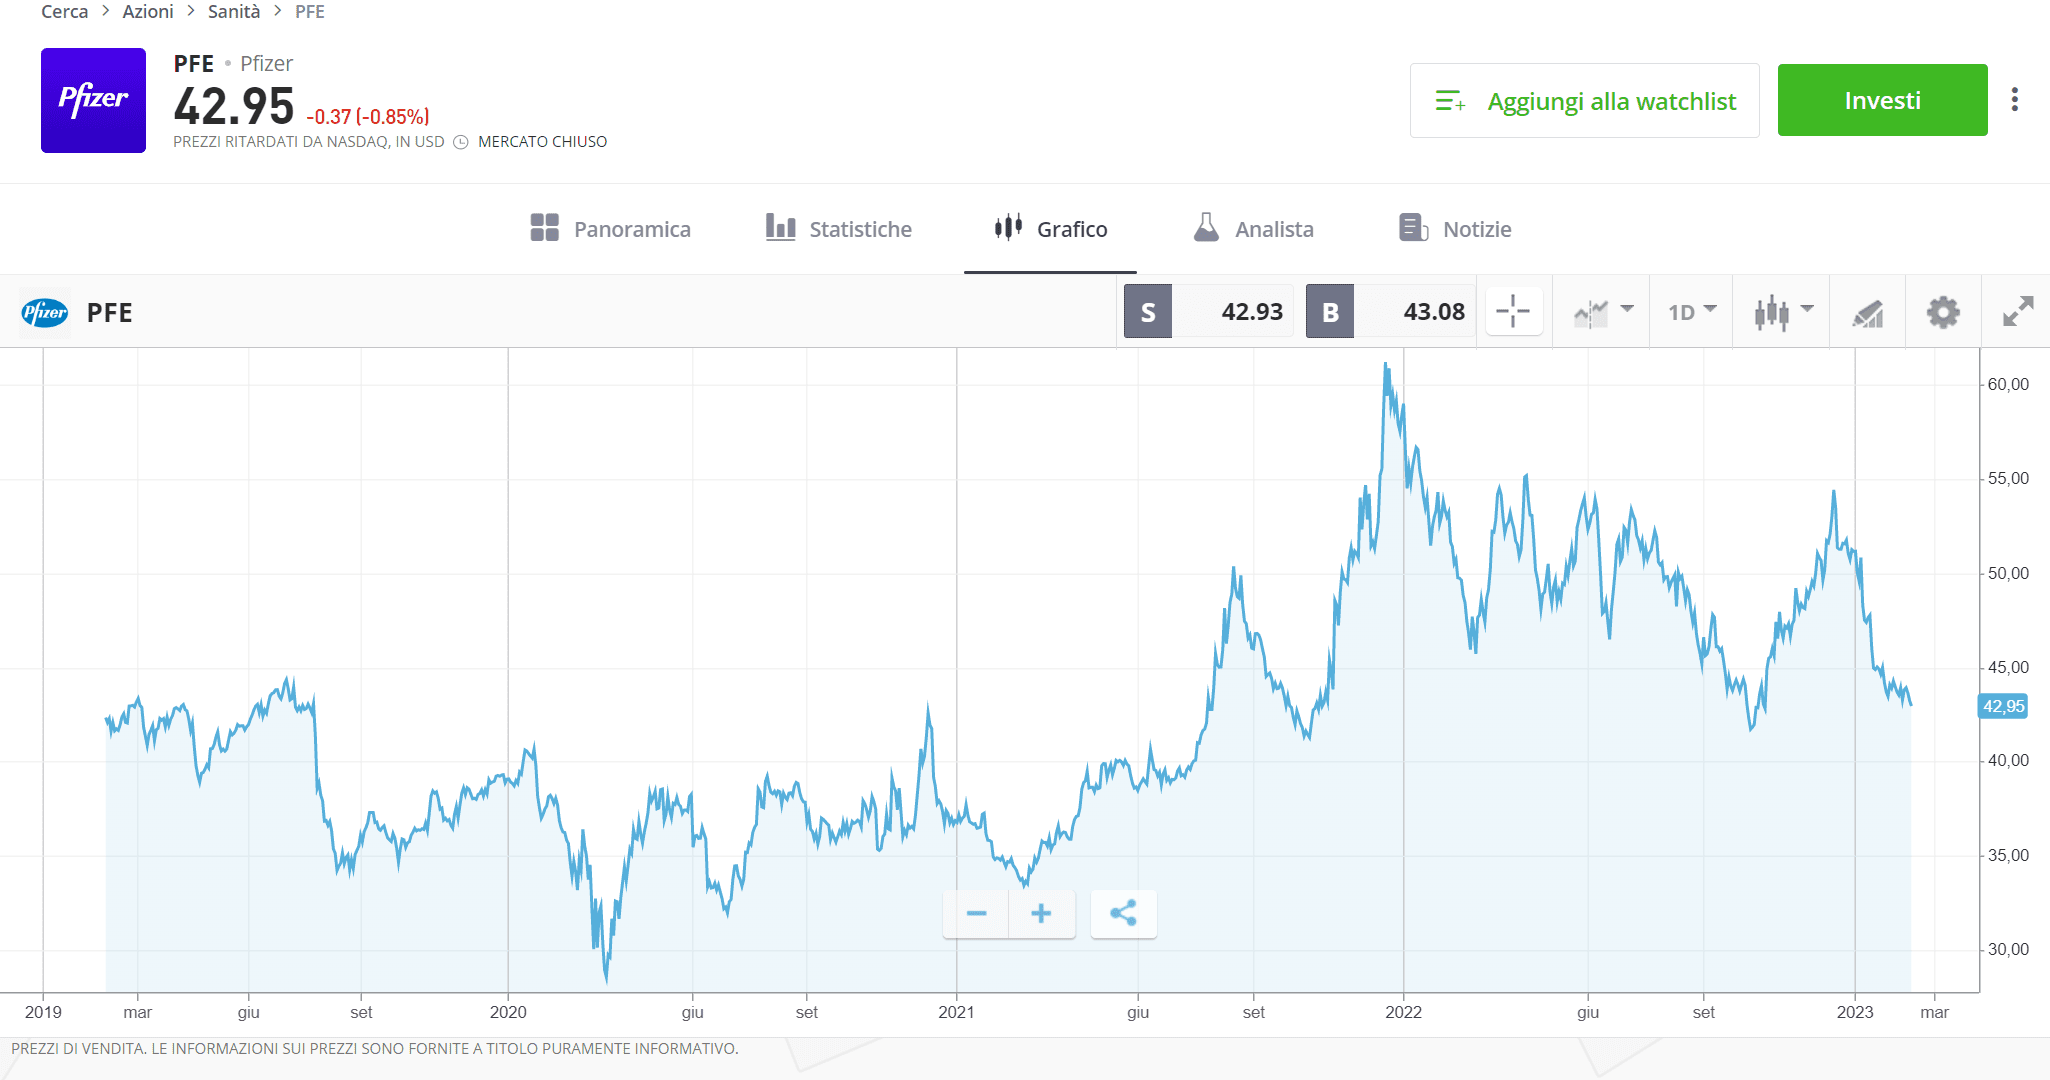Click the Panoramica grid icon
The height and width of the screenshot is (1080, 2050).
(544, 228)
